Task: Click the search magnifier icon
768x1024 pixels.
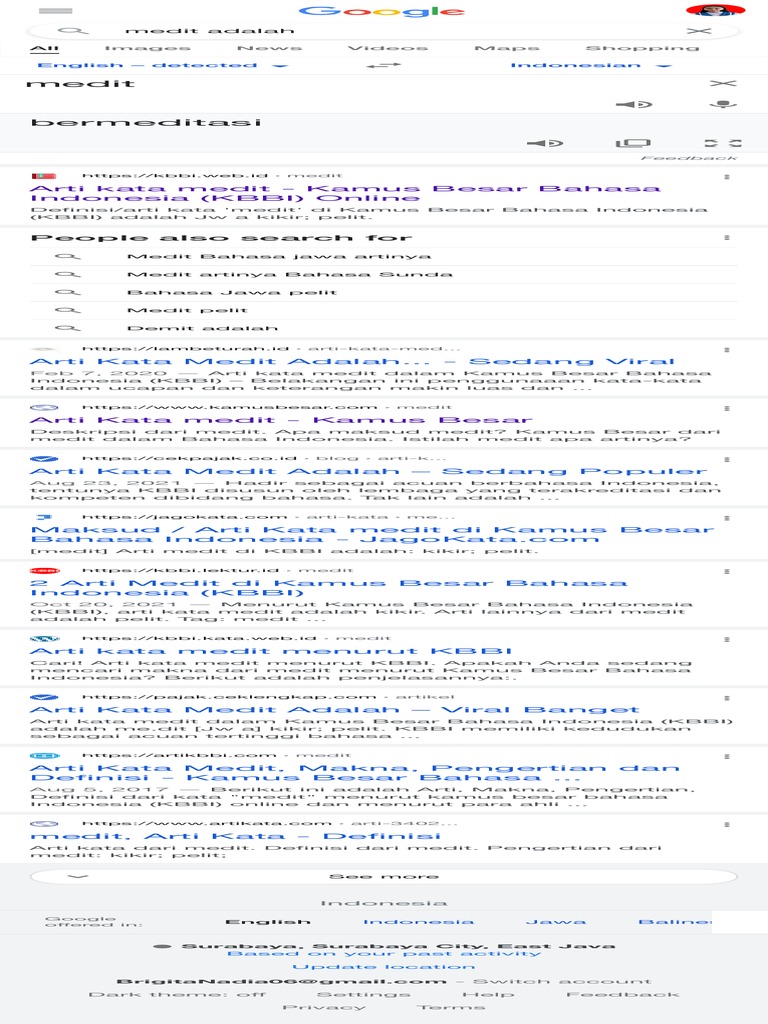Action: click(72, 31)
